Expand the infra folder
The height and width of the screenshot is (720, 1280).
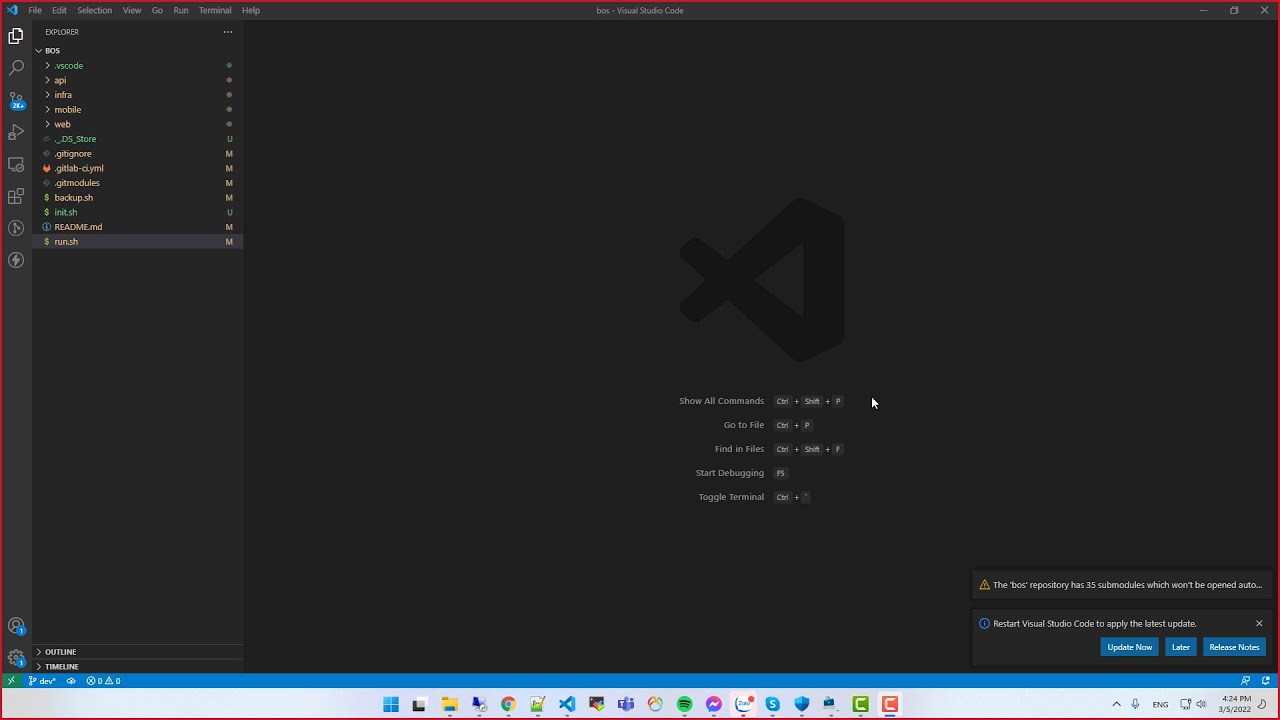point(138,95)
